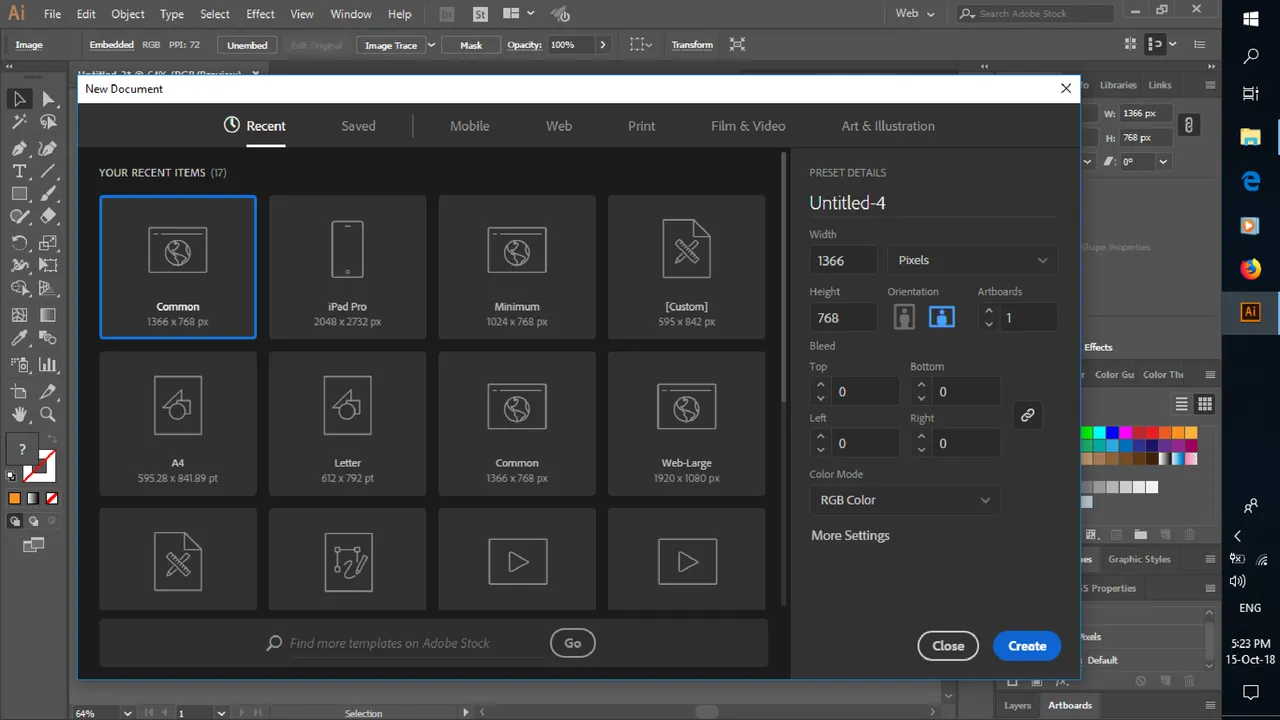This screenshot has height=720, width=1280.
Task: Click the Close button in dialog
Action: pyautogui.click(x=948, y=646)
